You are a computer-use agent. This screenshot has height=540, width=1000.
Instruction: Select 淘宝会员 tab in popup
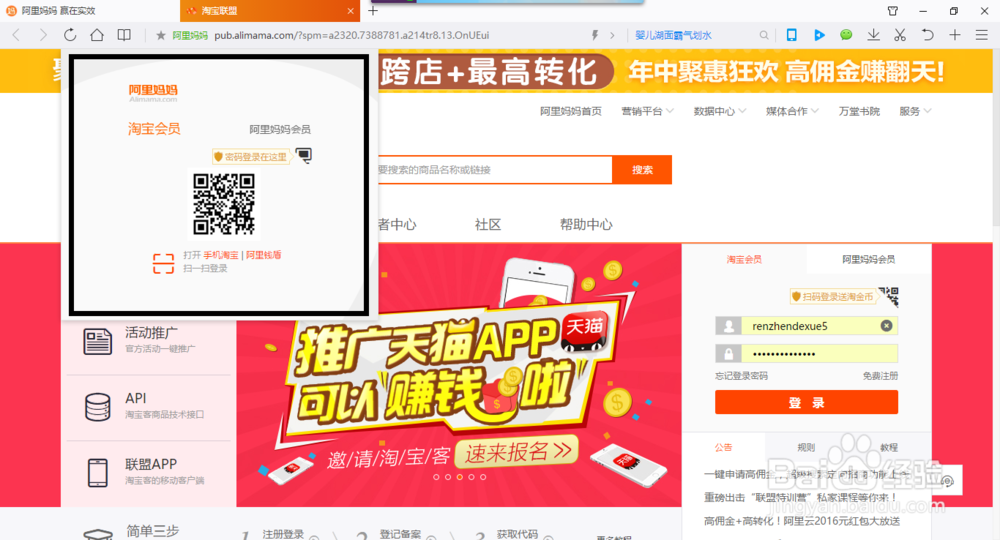154,129
